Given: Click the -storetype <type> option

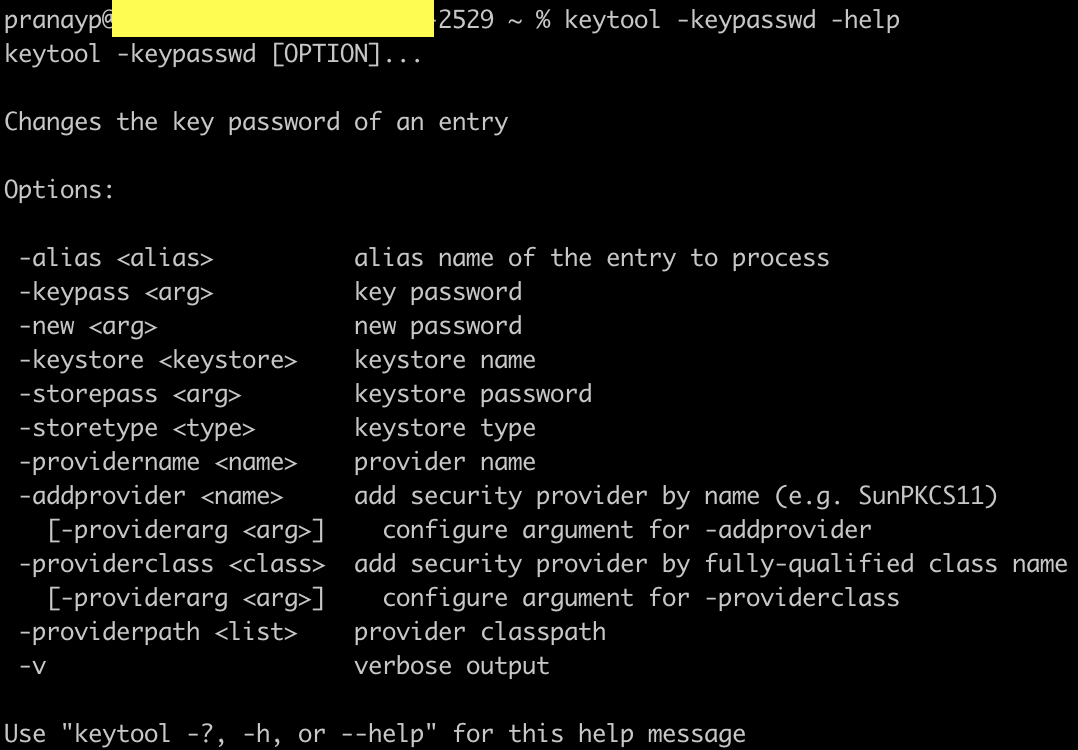Looking at the screenshot, I should click(x=137, y=428).
